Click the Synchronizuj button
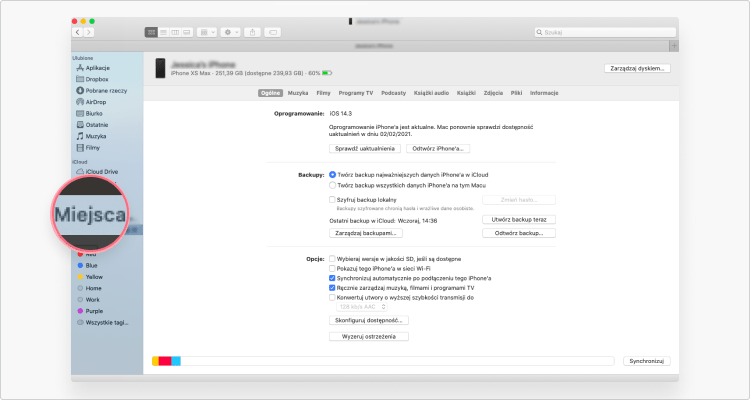This screenshot has height=400, width=750. (x=647, y=361)
